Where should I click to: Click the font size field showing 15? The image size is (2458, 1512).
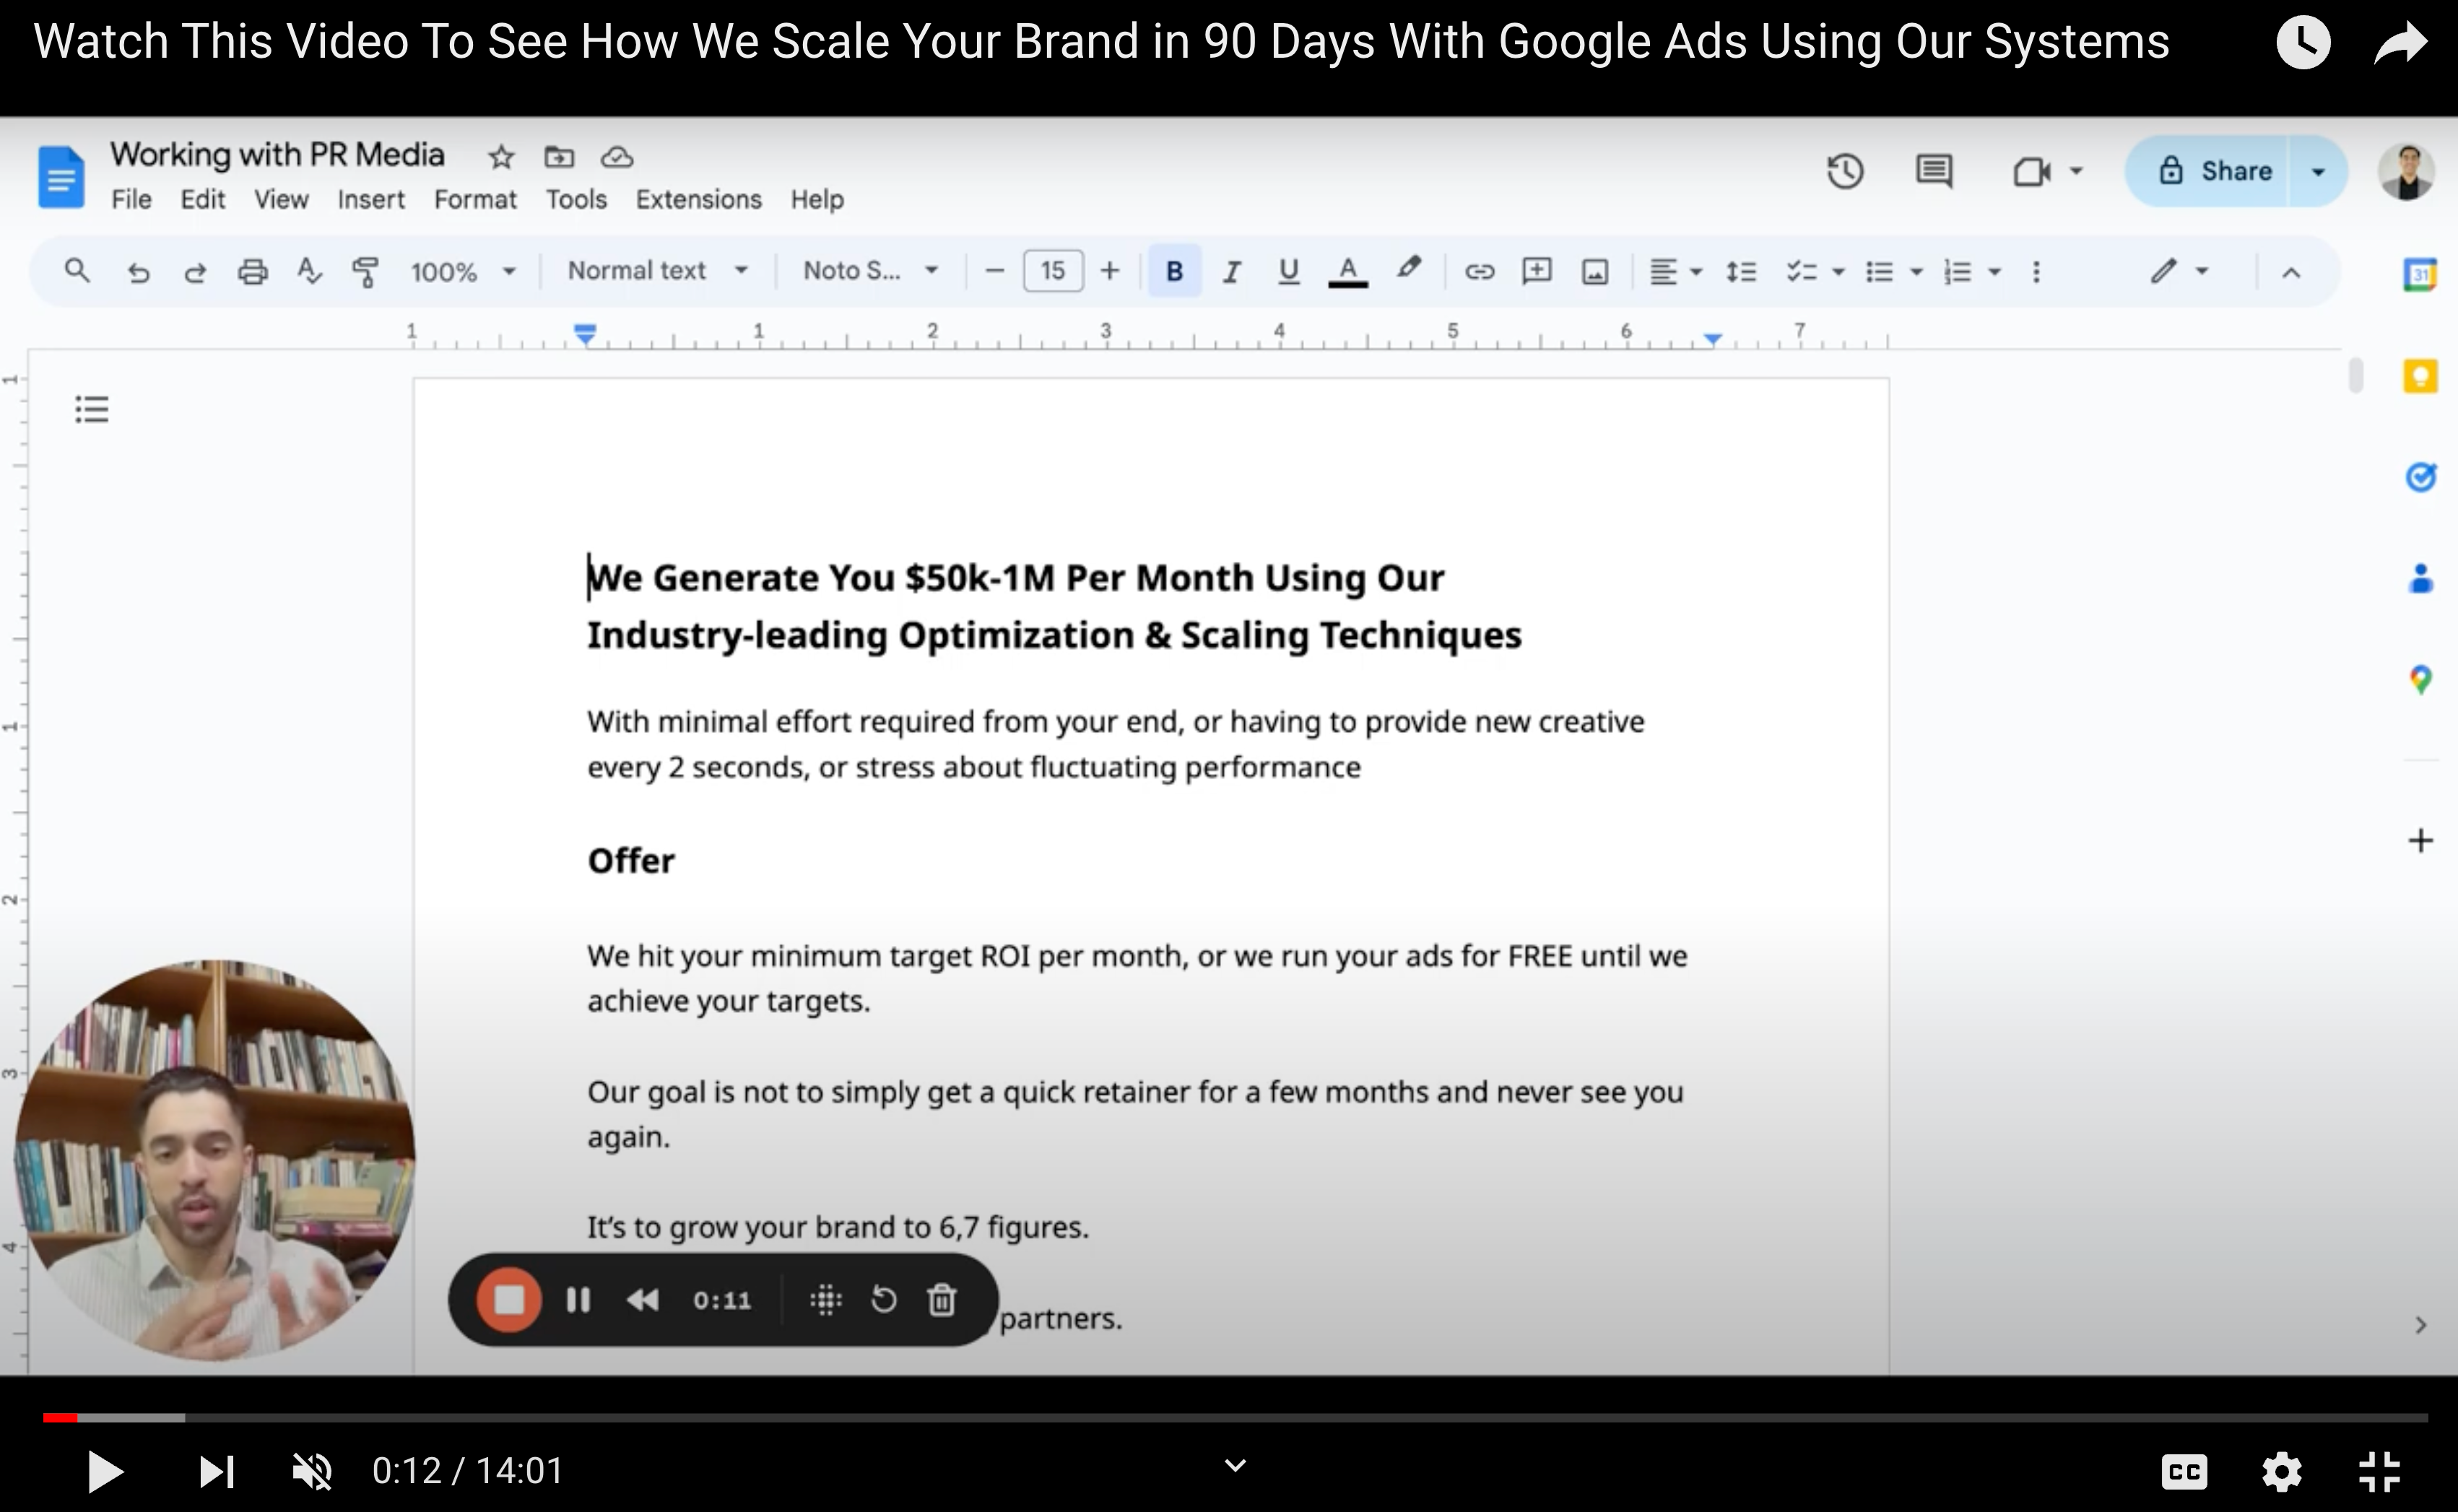[x=1053, y=271]
